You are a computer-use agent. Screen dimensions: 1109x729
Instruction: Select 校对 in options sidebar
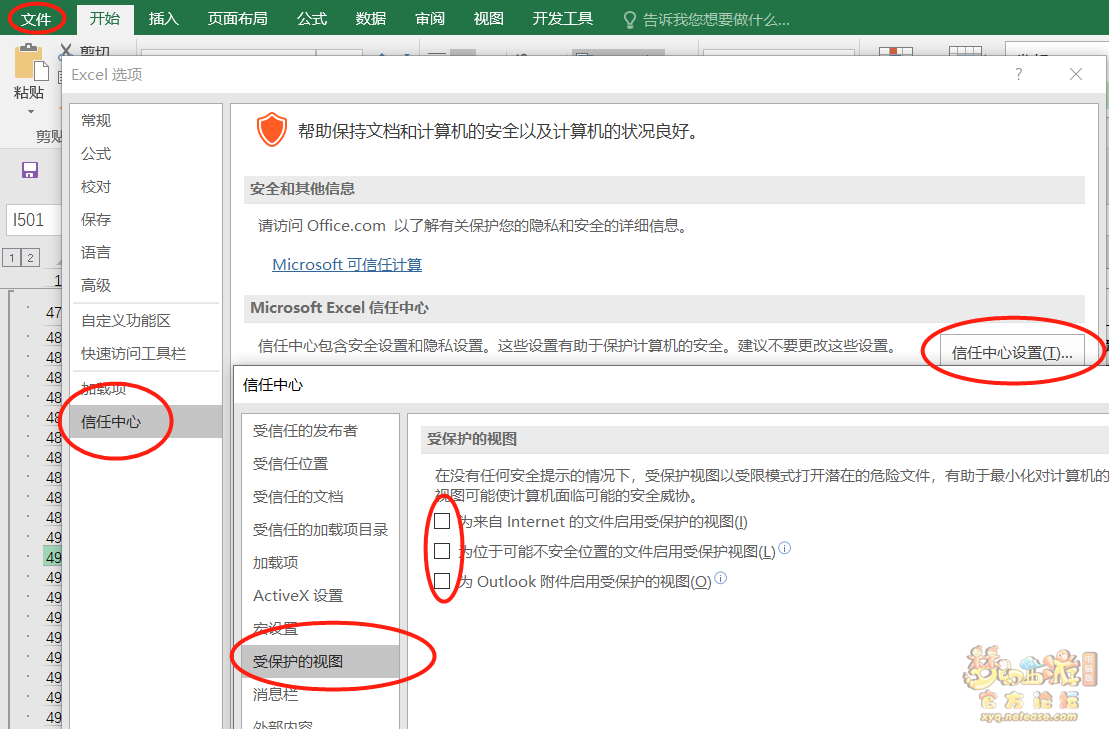pyautogui.click(x=146, y=187)
